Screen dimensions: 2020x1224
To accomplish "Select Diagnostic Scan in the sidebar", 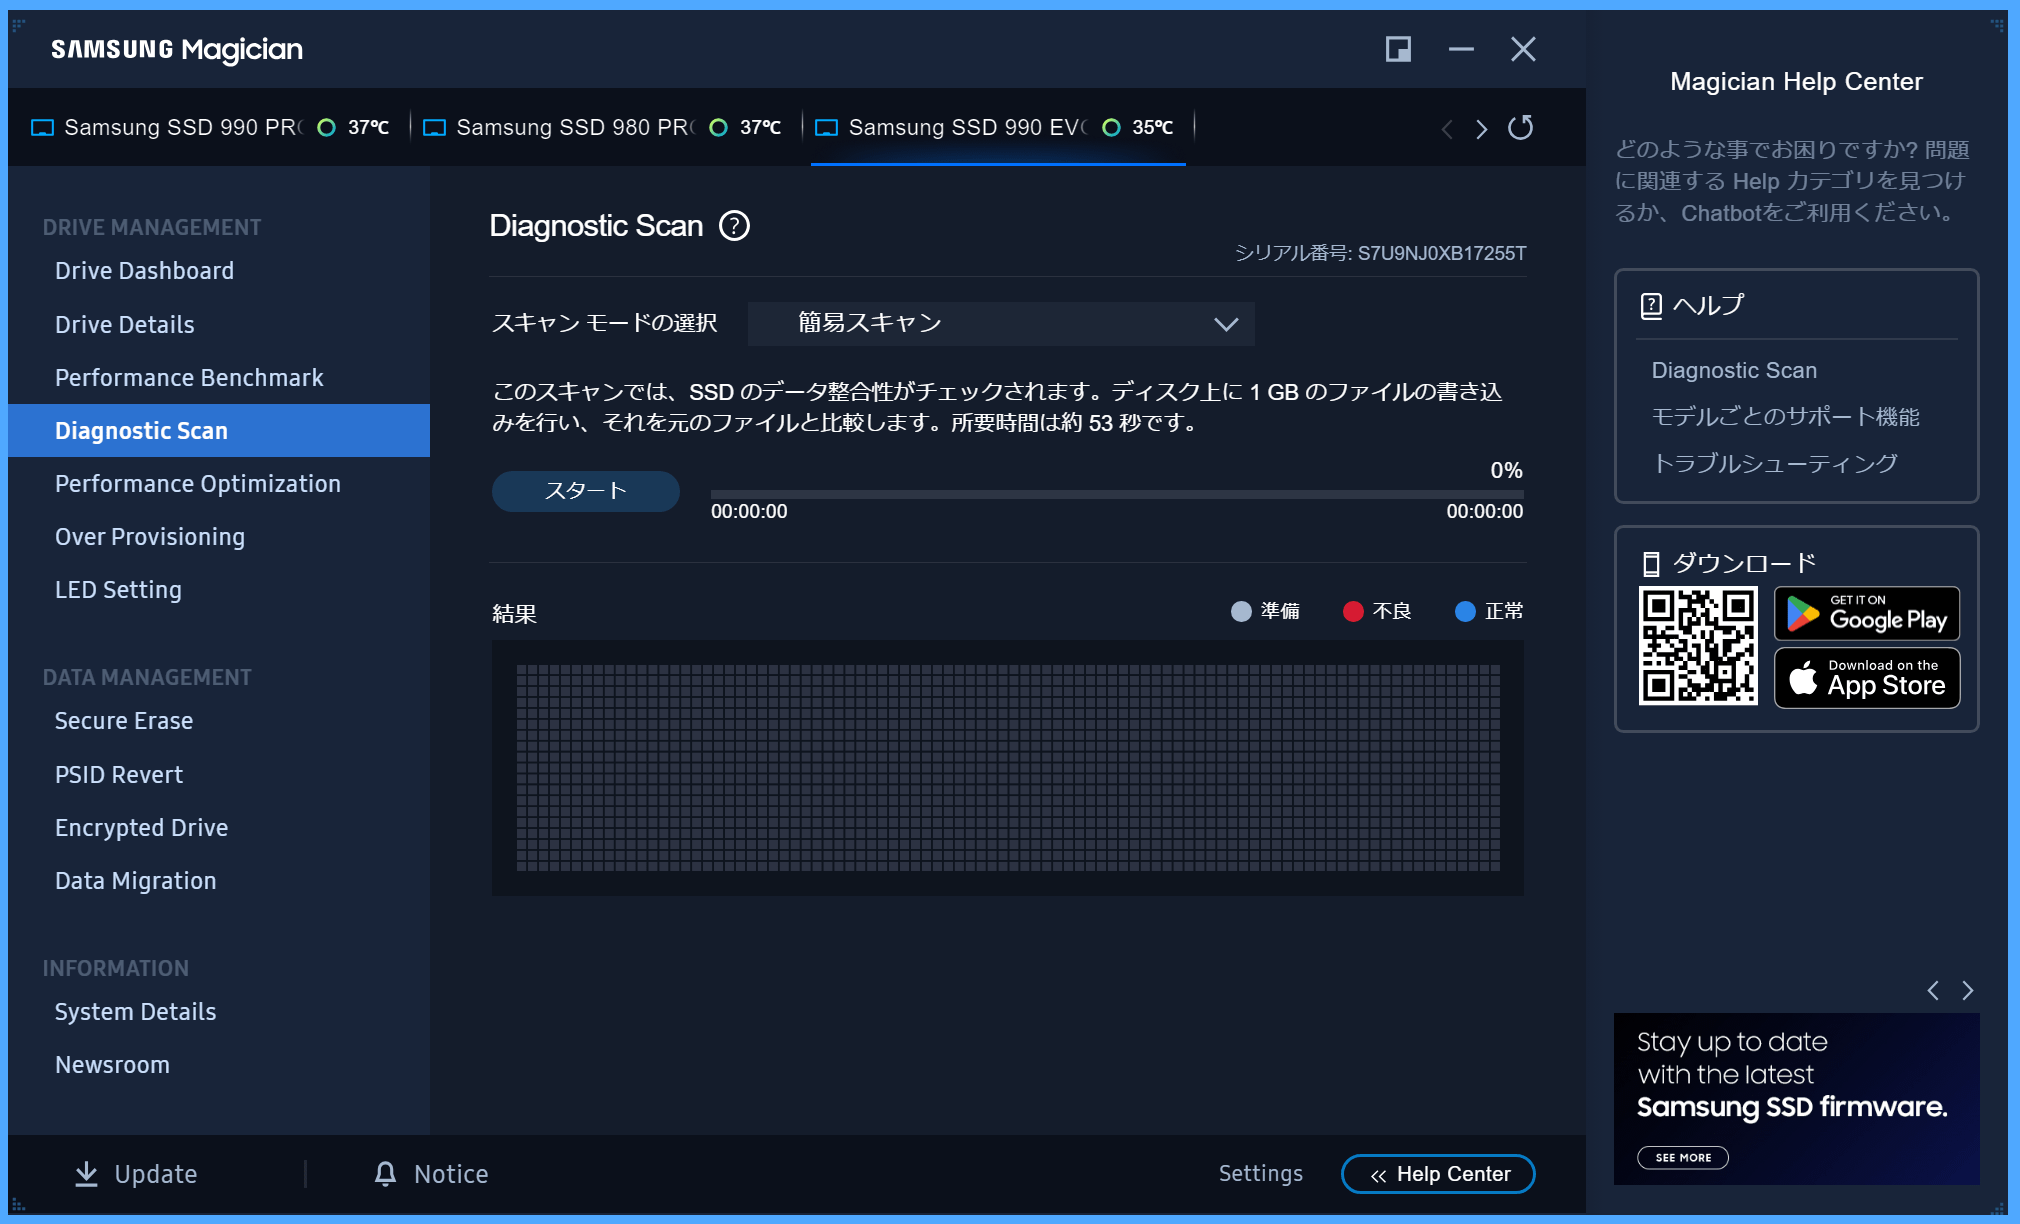I will (219, 431).
